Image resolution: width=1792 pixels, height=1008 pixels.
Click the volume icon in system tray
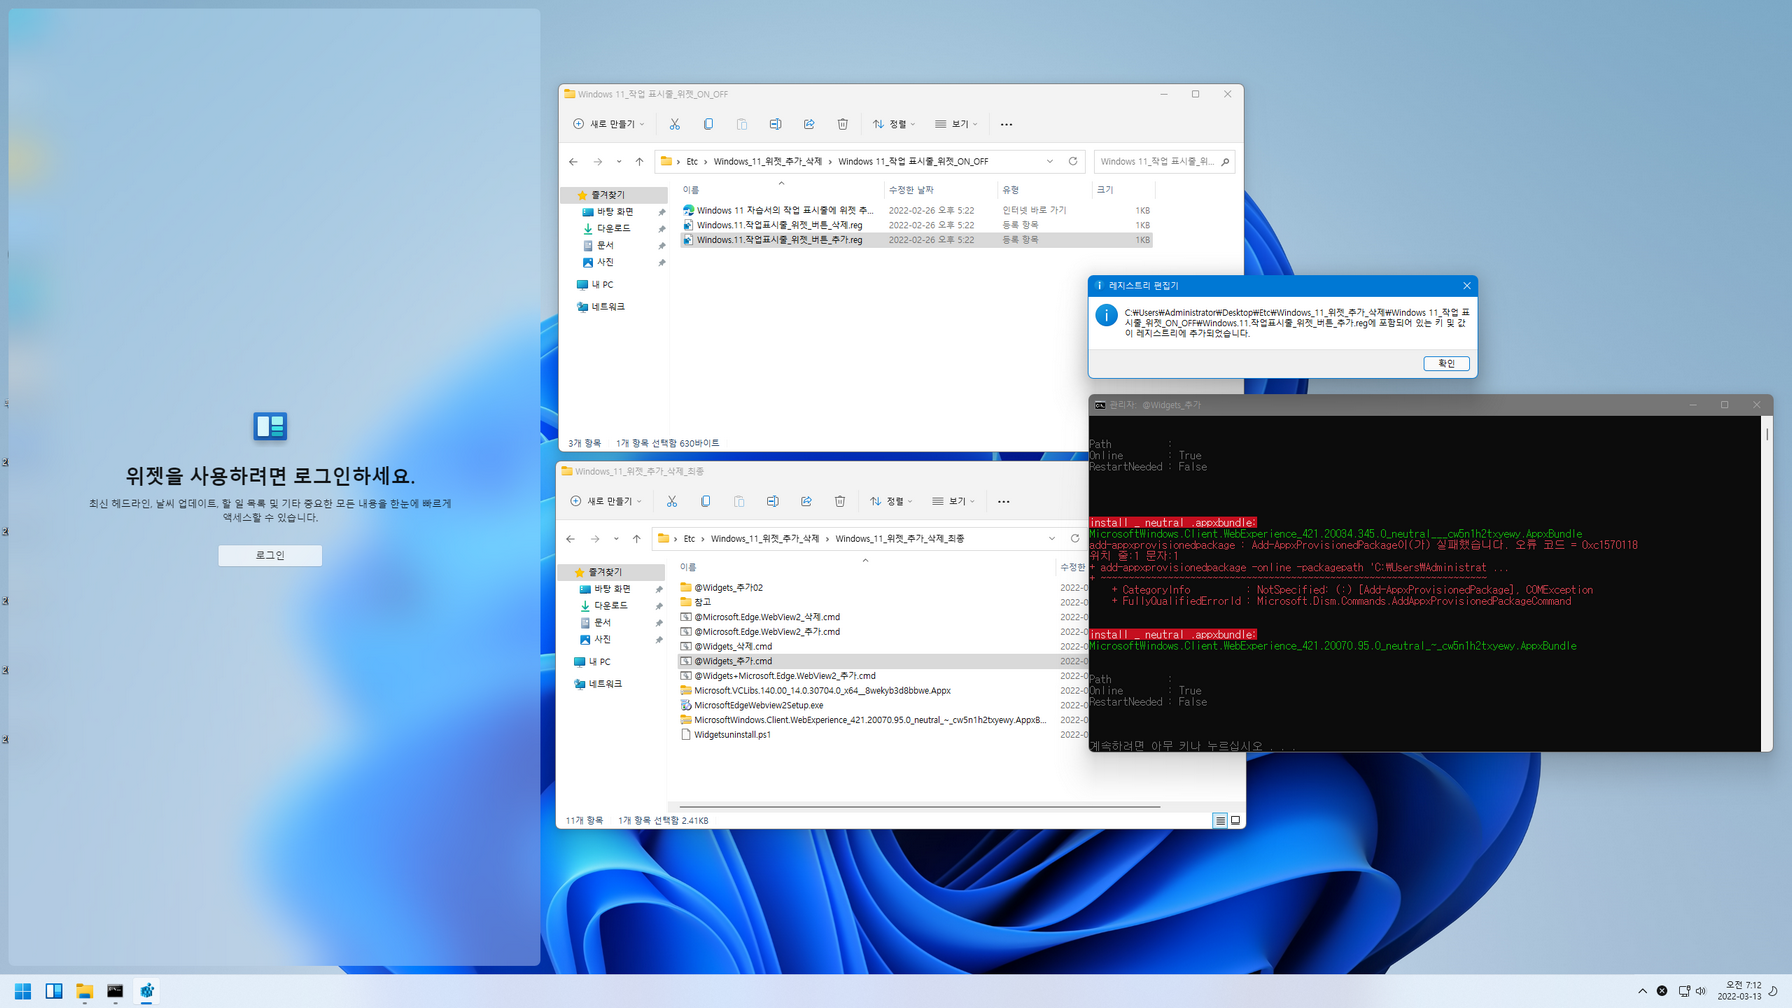point(1701,991)
